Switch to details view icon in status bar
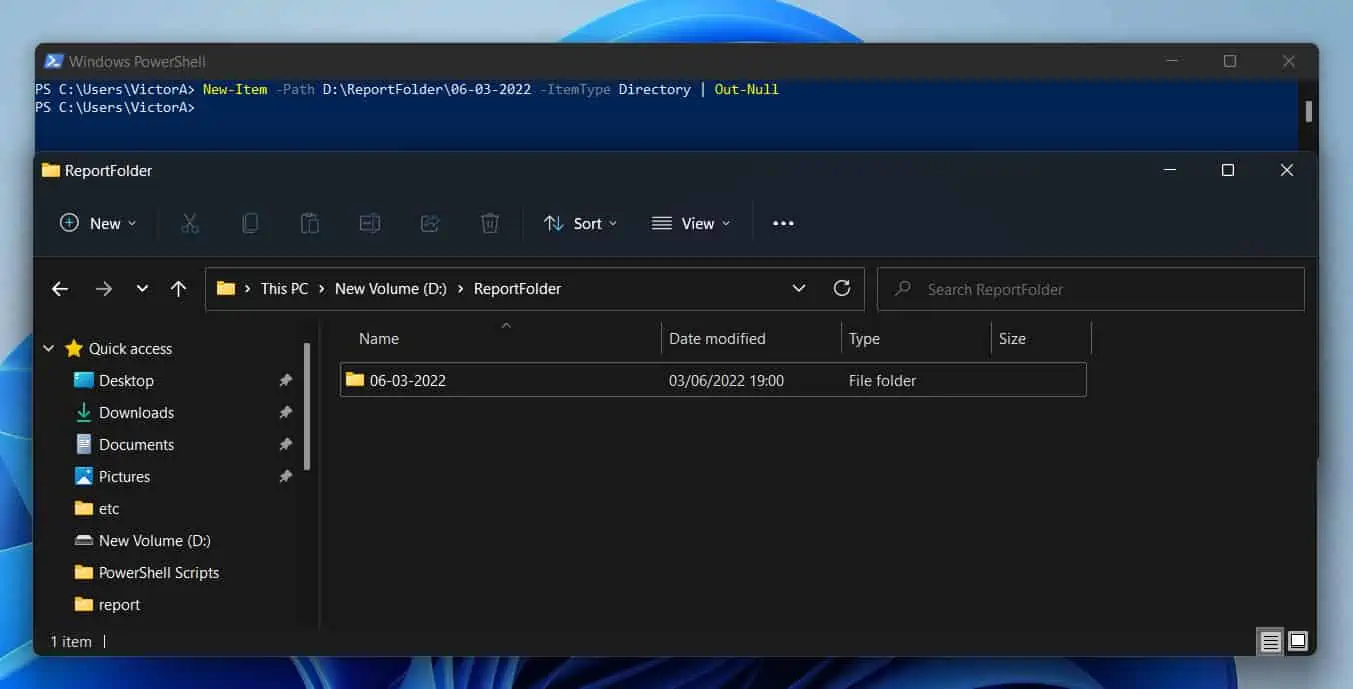1353x689 pixels. 1270,641
